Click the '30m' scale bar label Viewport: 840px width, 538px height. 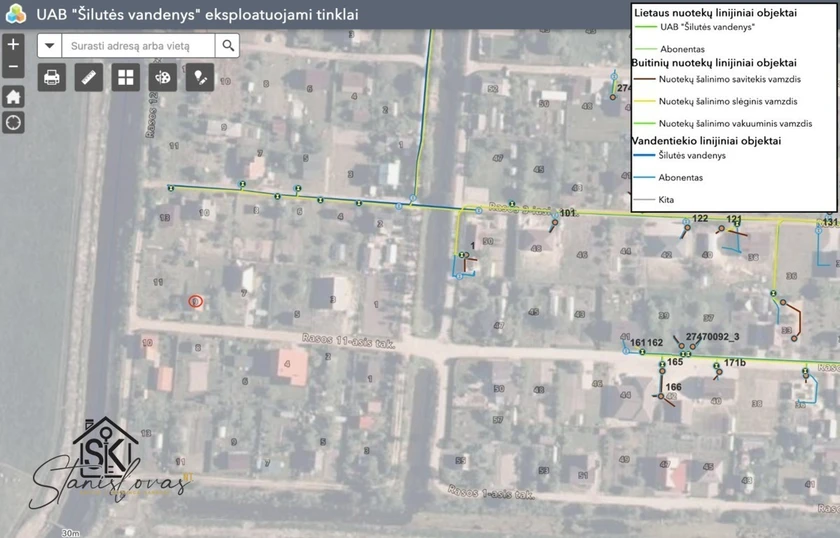[x=71, y=533]
